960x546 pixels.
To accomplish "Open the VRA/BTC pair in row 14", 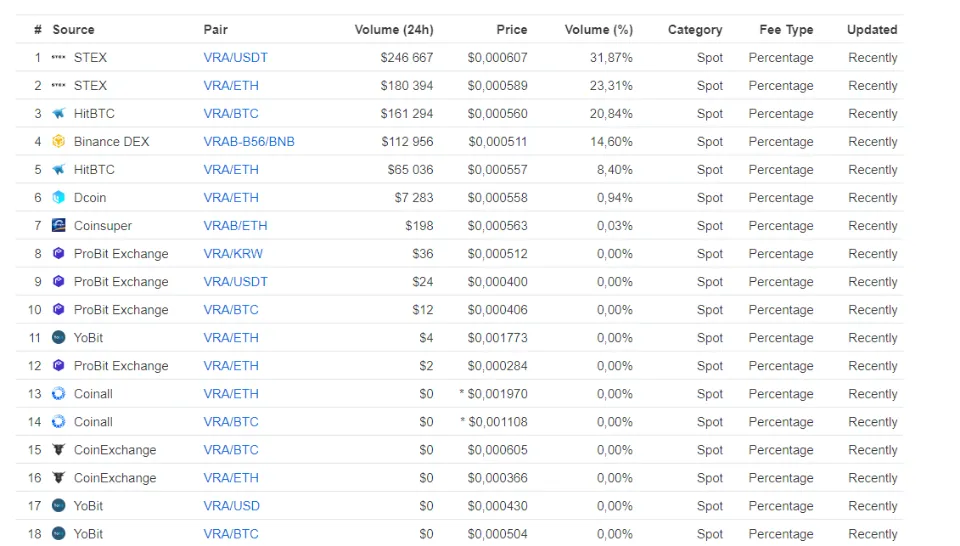I will (x=231, y=422).
